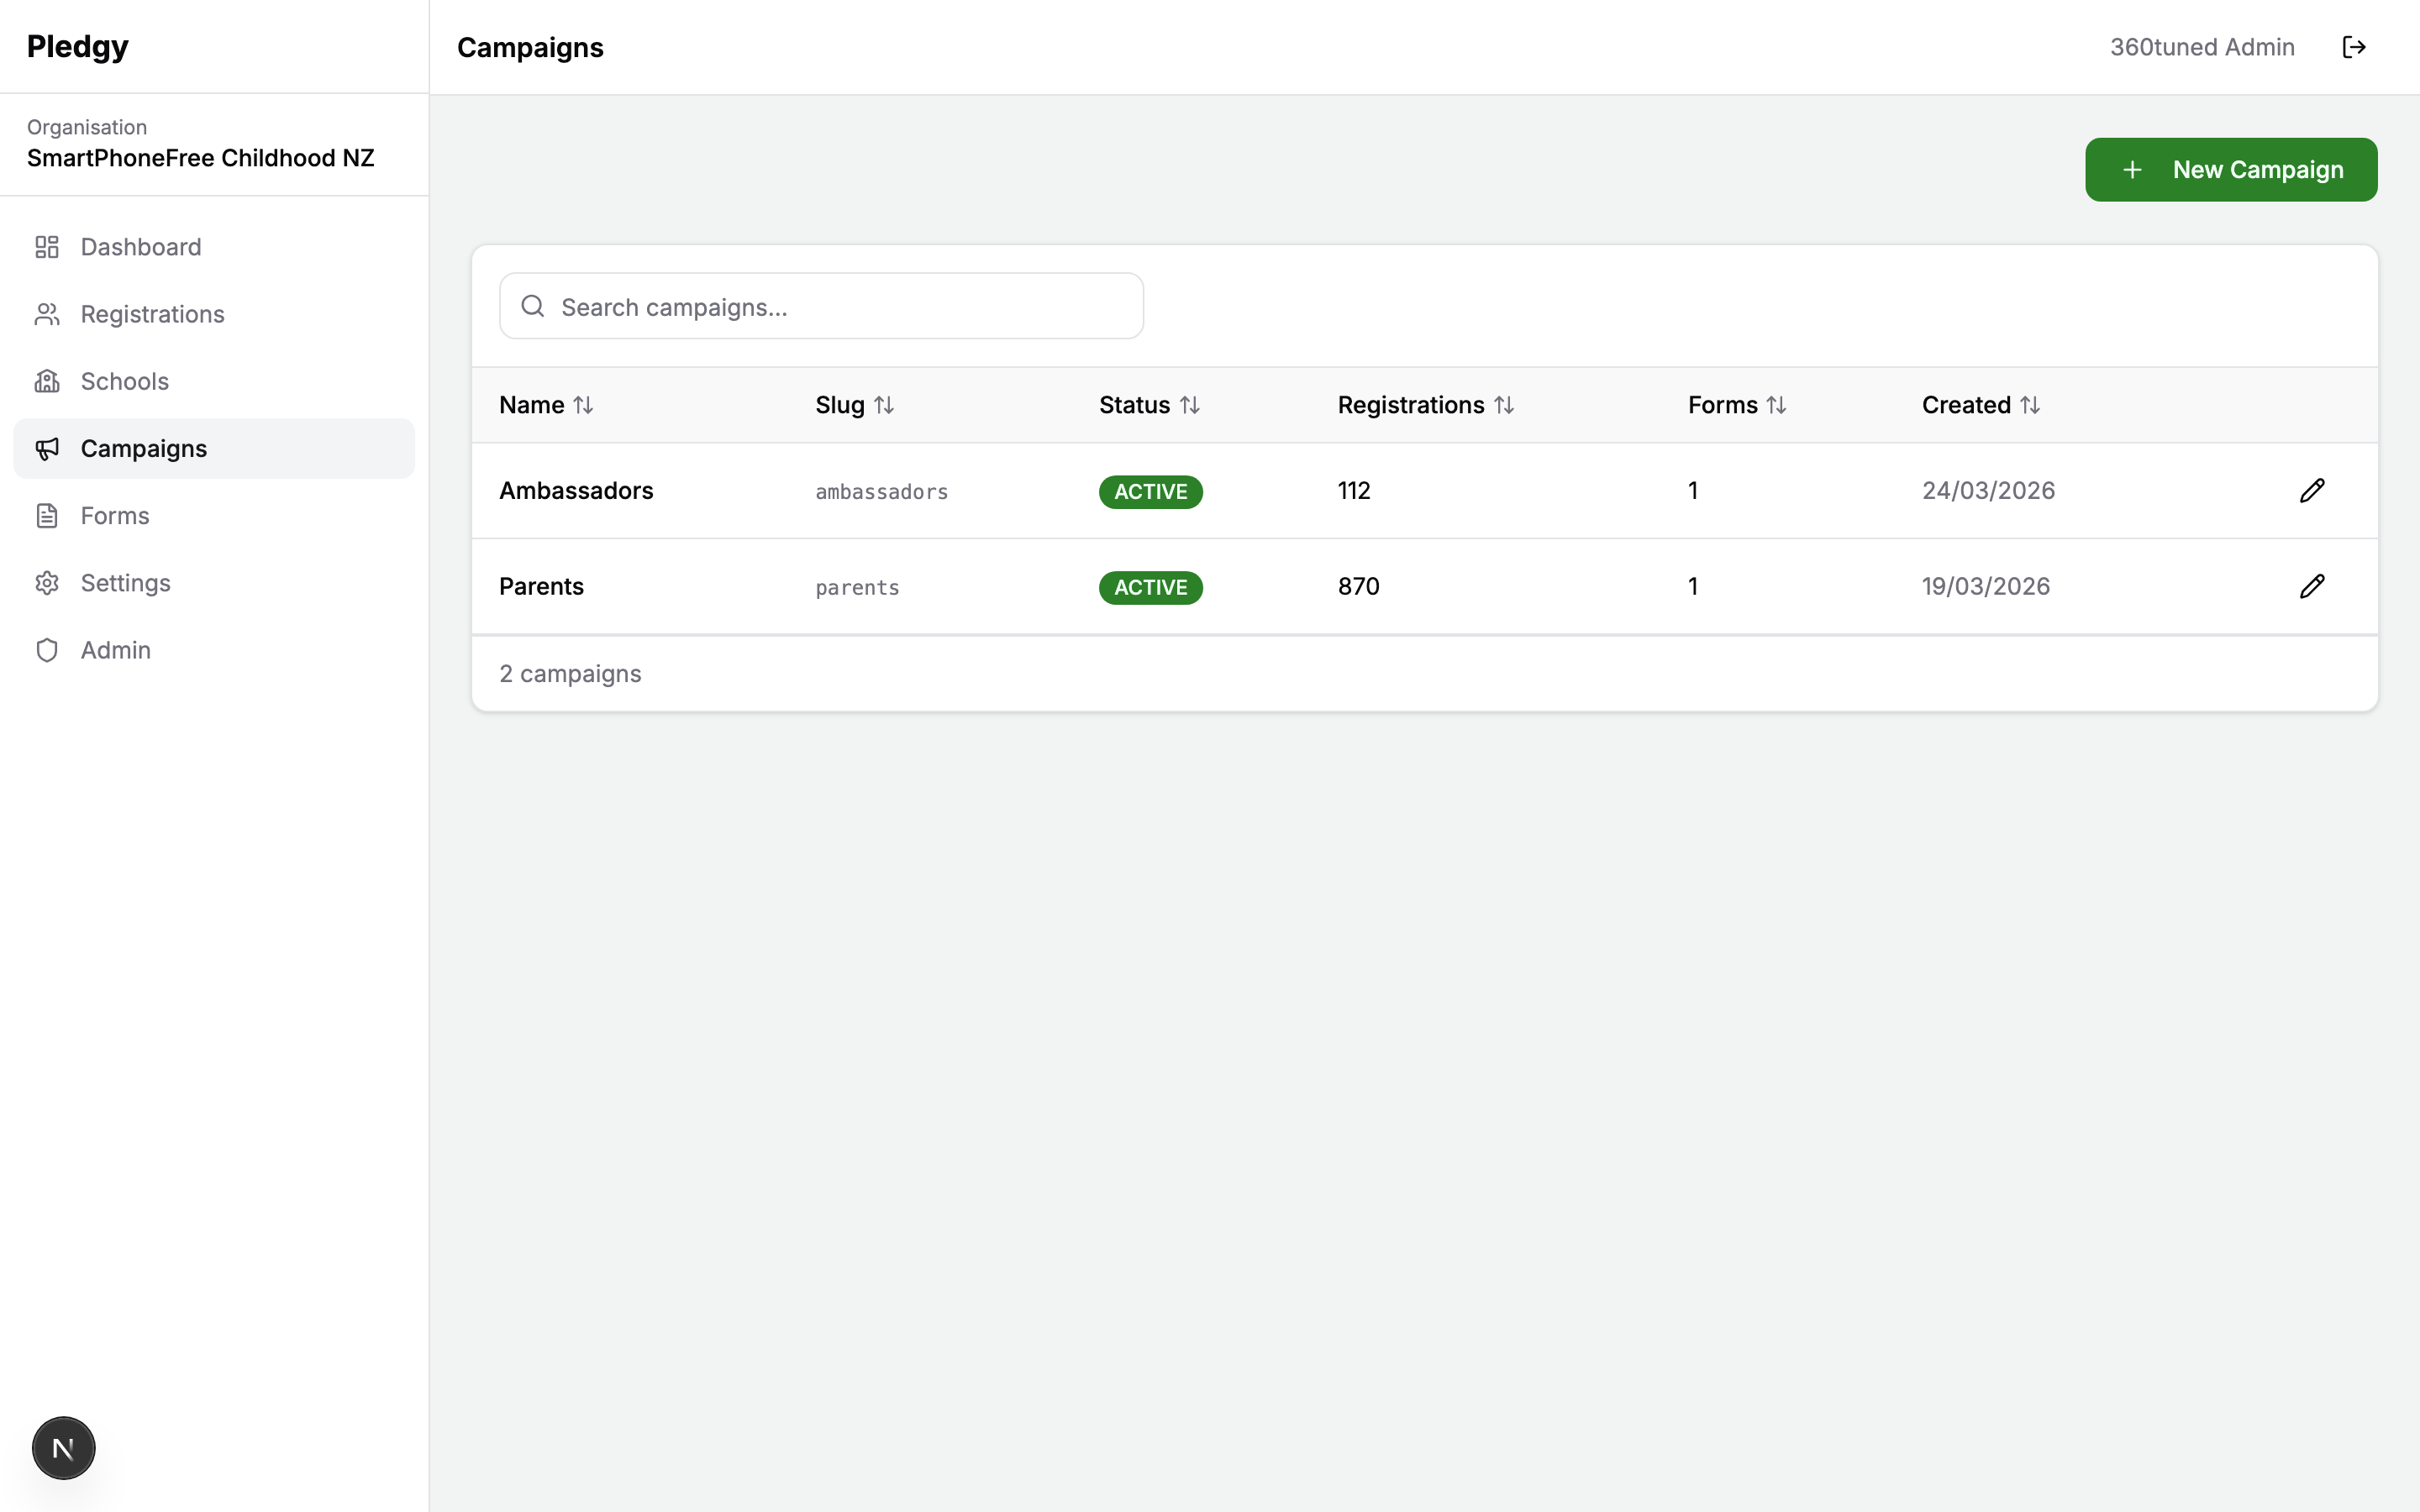Open the Next.js dev tools N badge
Image resolution: width=2420 pixels, height=1512 pixels.
63,1447
